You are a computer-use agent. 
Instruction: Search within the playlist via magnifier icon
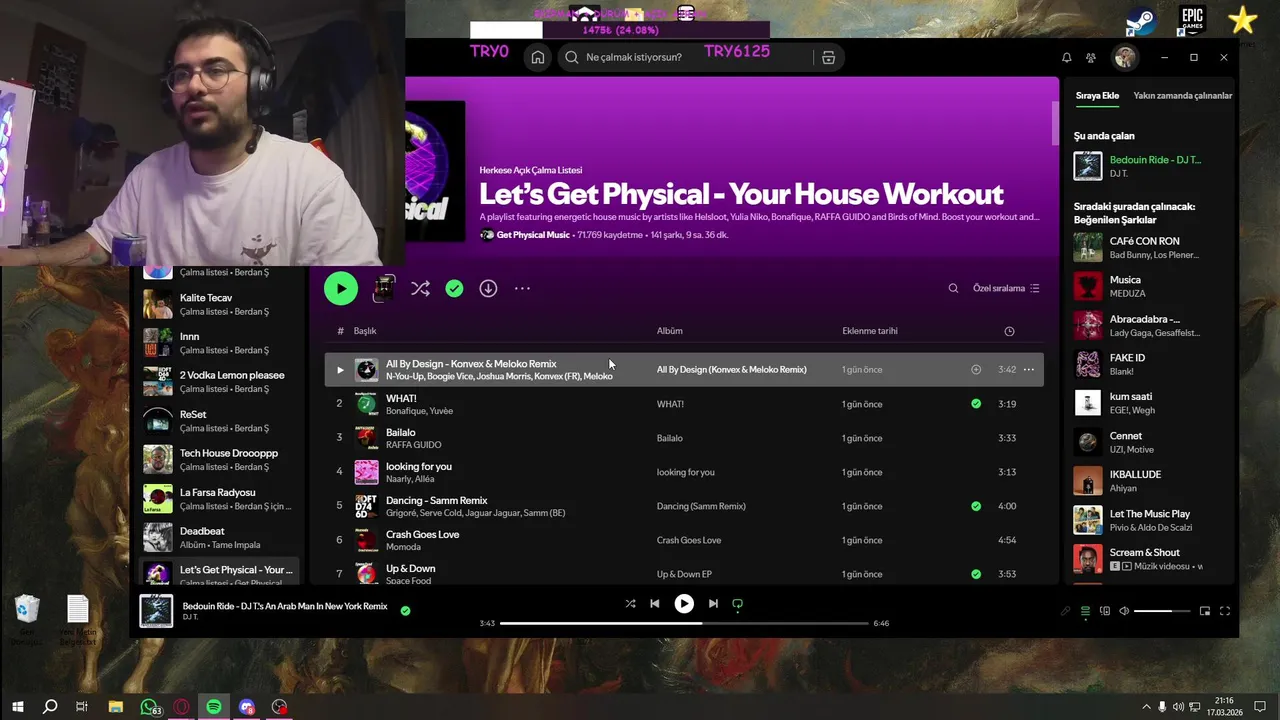coord(953,288)
